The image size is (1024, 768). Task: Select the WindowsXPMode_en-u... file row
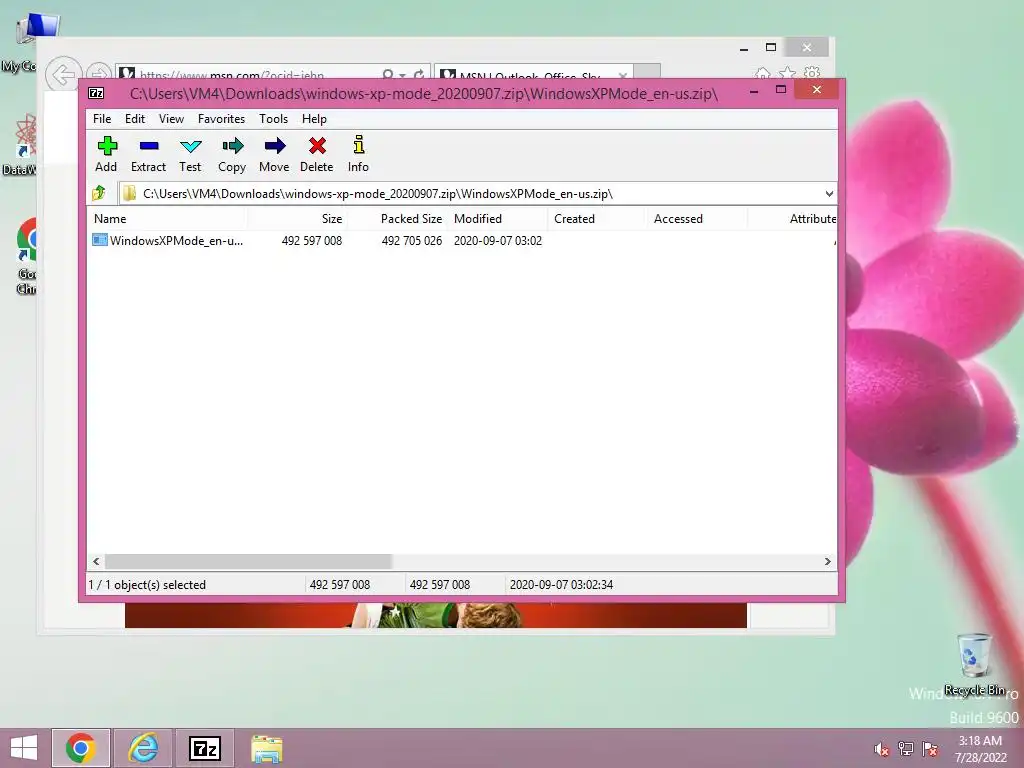point(462,240)
